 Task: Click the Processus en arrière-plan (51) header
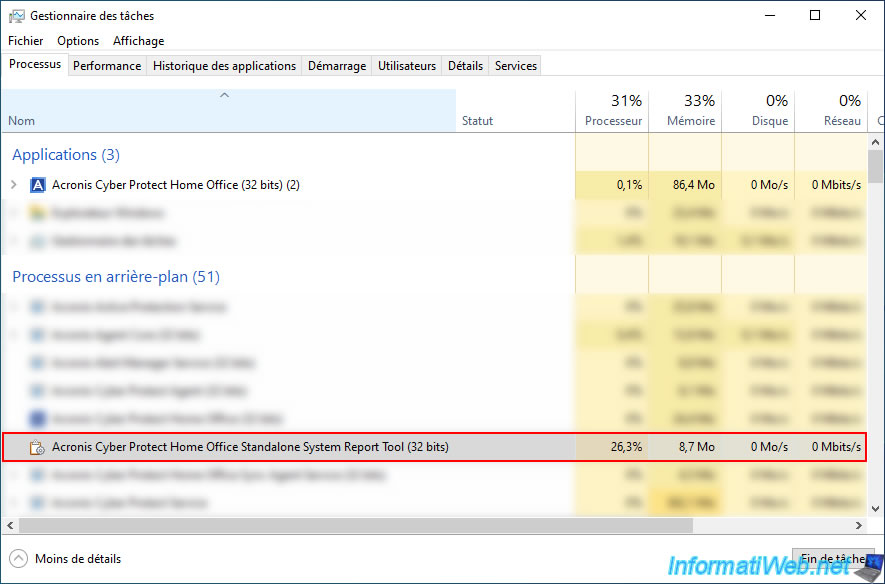click(116, 276)
